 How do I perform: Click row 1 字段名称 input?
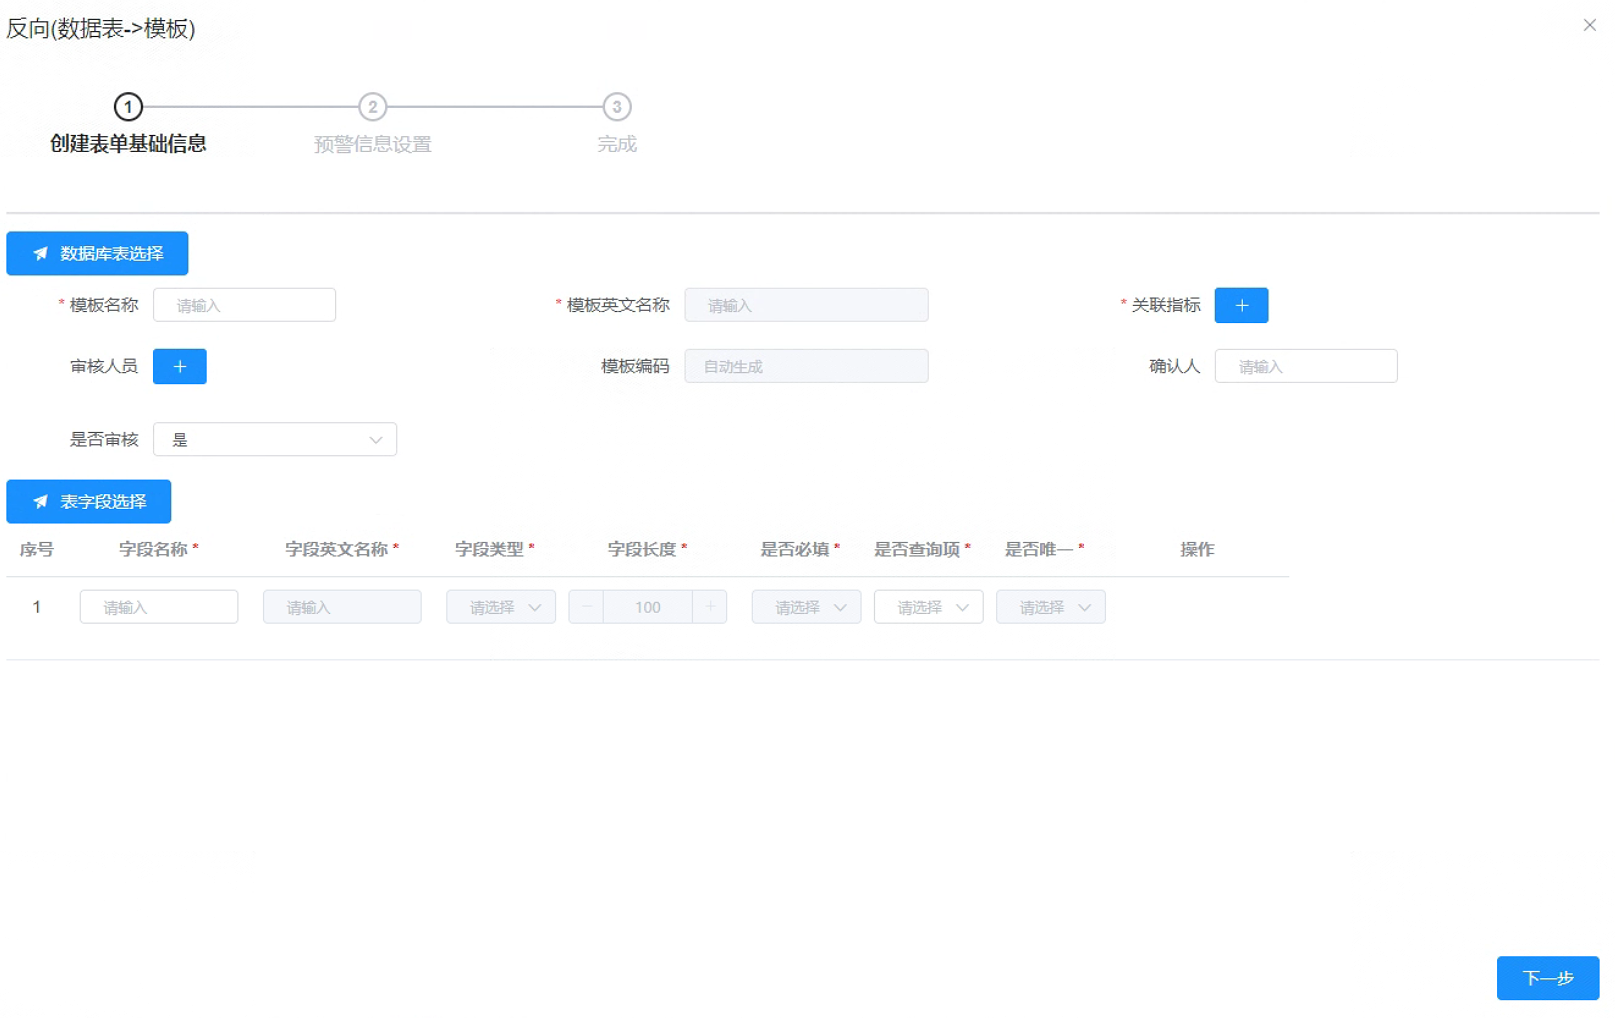(x=159, y=607)
